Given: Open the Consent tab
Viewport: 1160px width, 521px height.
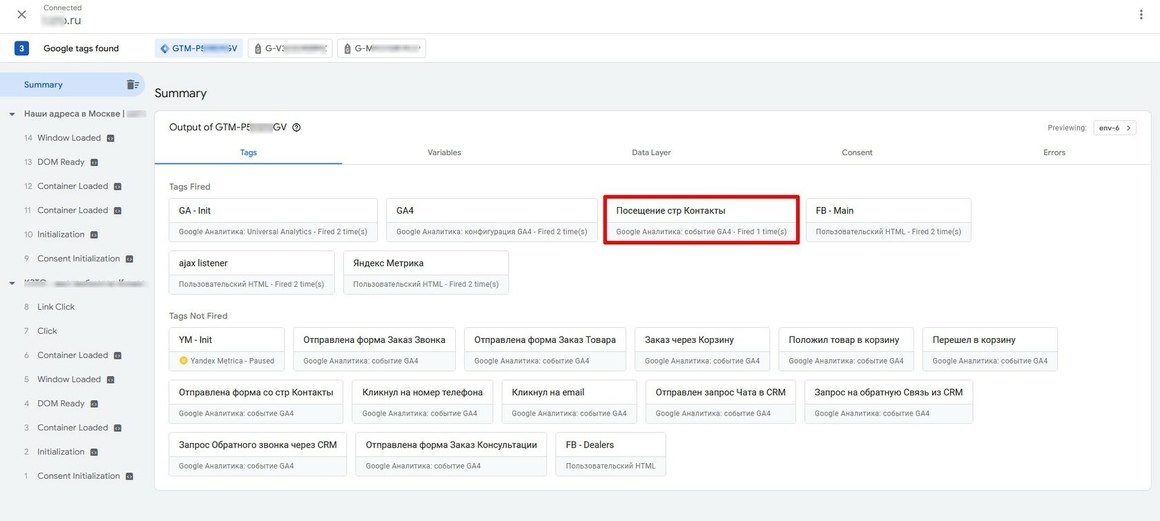Looking at the screenshot, I should 857,152.
